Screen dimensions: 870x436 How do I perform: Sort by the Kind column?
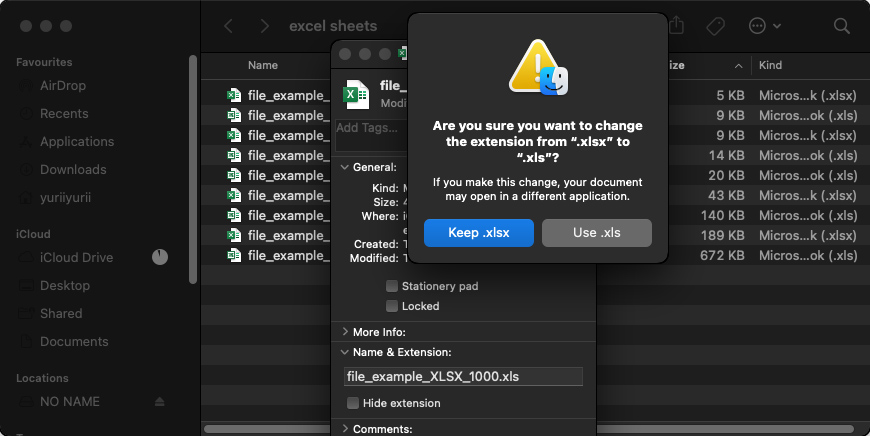(770, 65)
